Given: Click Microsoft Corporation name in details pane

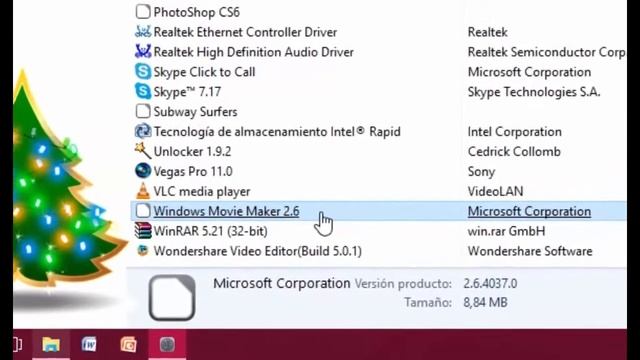Looking at the screenshot, I should click(x=282, y=283).
